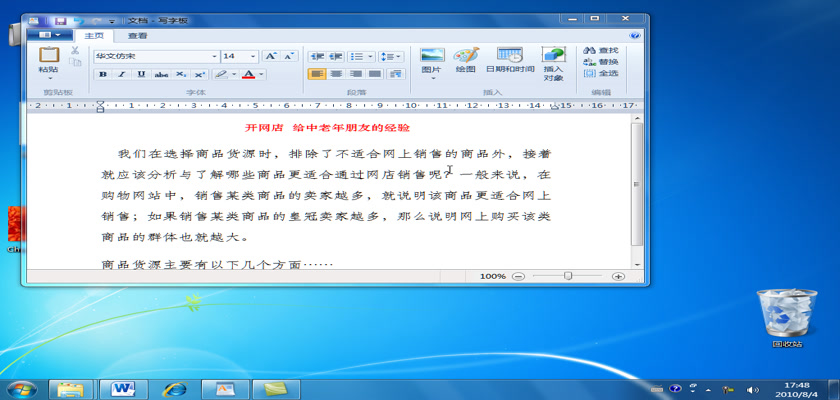Click Select All (全选) button
840x400 pixels.
[x=602, y=73]
